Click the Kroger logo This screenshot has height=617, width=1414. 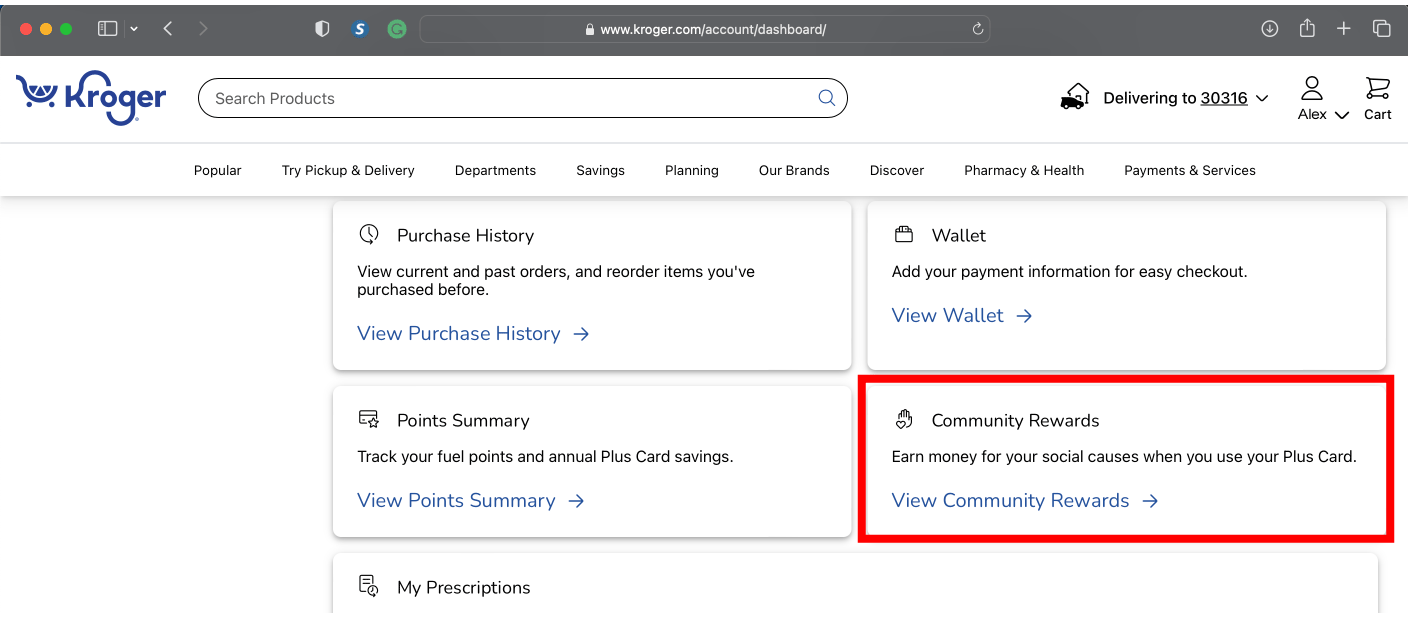(91, 98)
